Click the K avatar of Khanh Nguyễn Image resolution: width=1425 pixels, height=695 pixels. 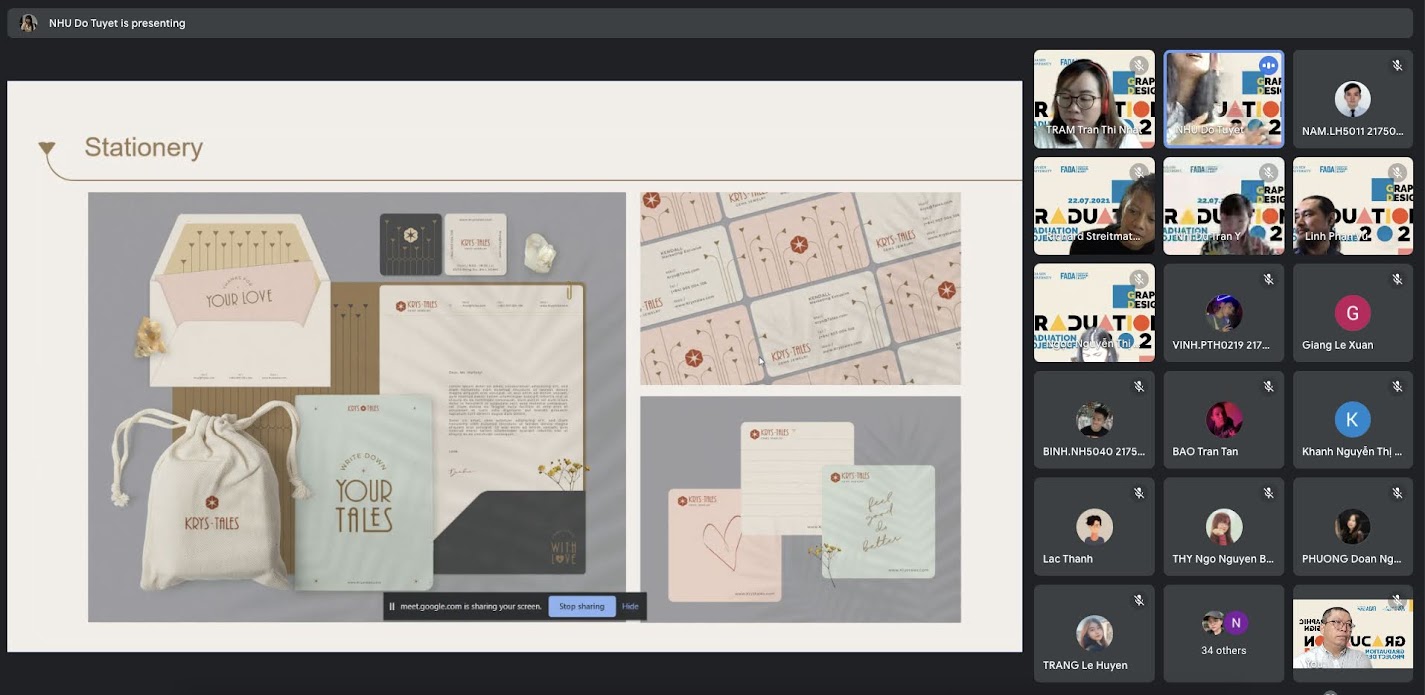click(x=1353, y=420)
